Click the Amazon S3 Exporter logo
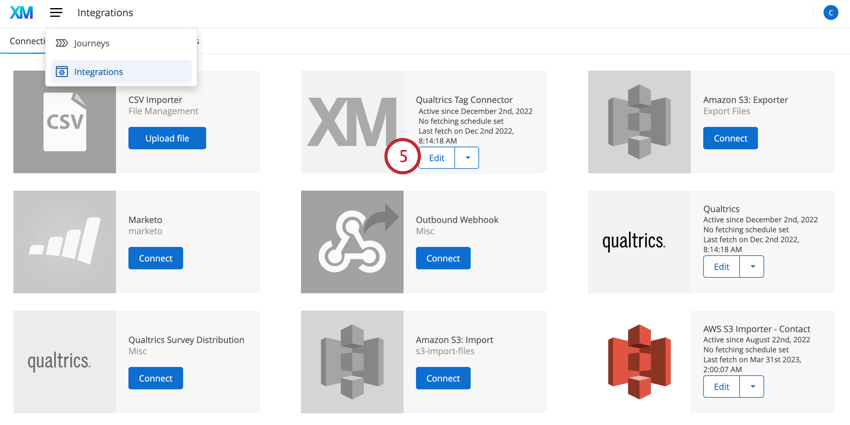 pyautogui.click(x=640, y=122)
